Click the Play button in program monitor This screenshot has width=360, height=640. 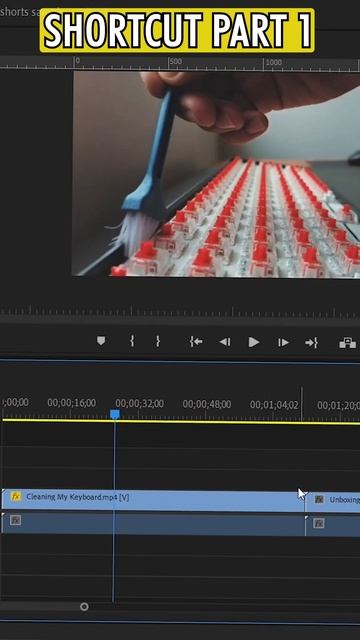[x=254, y=342]
